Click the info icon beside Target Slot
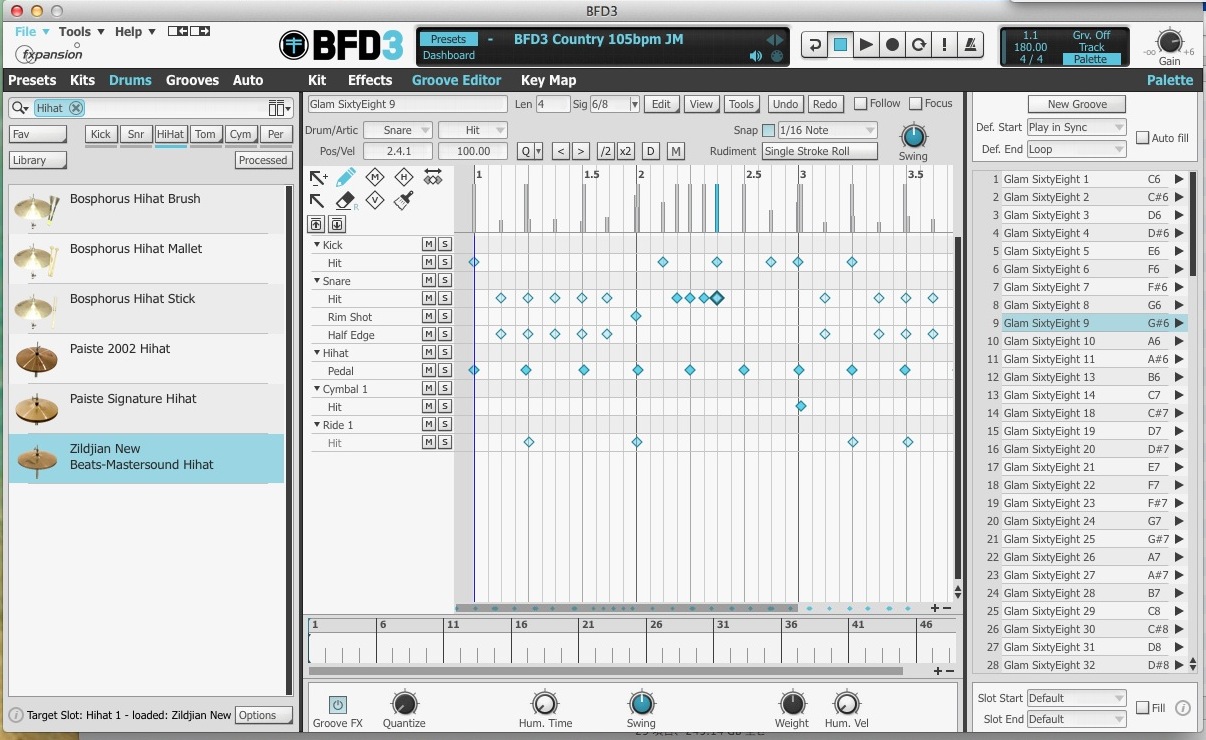Image resolution: width=1206 pixels, height=740 pixels. [x=16, y=715]
